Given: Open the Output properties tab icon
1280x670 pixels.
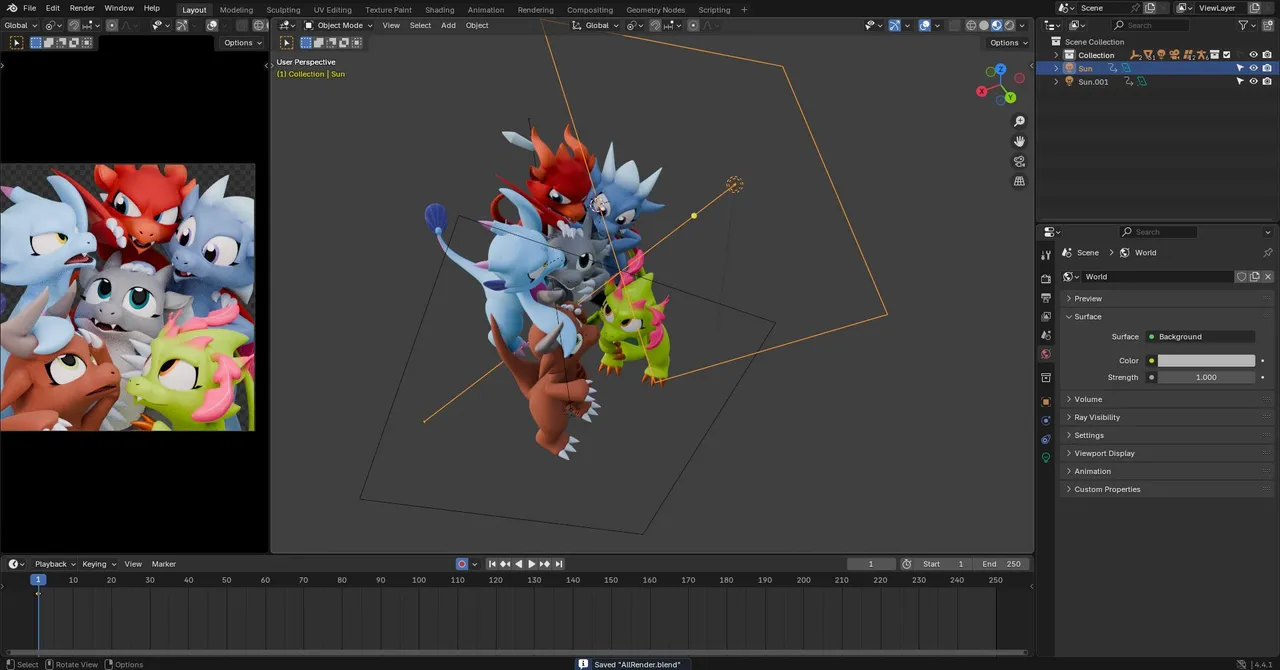Looking at the screenshot, I should 1046,298.
